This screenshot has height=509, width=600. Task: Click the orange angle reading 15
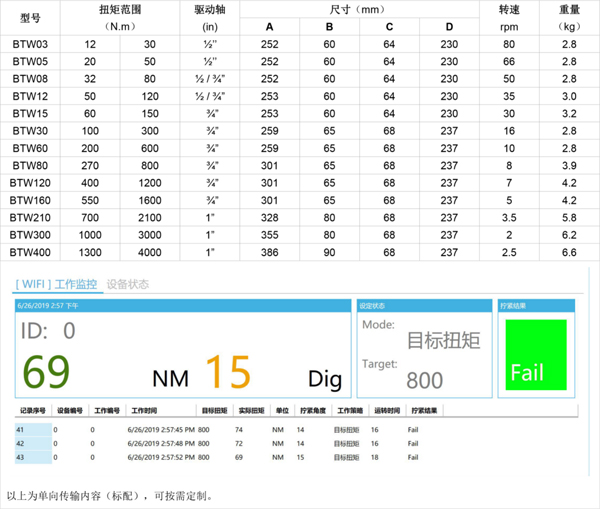click(x=227, y=372)
